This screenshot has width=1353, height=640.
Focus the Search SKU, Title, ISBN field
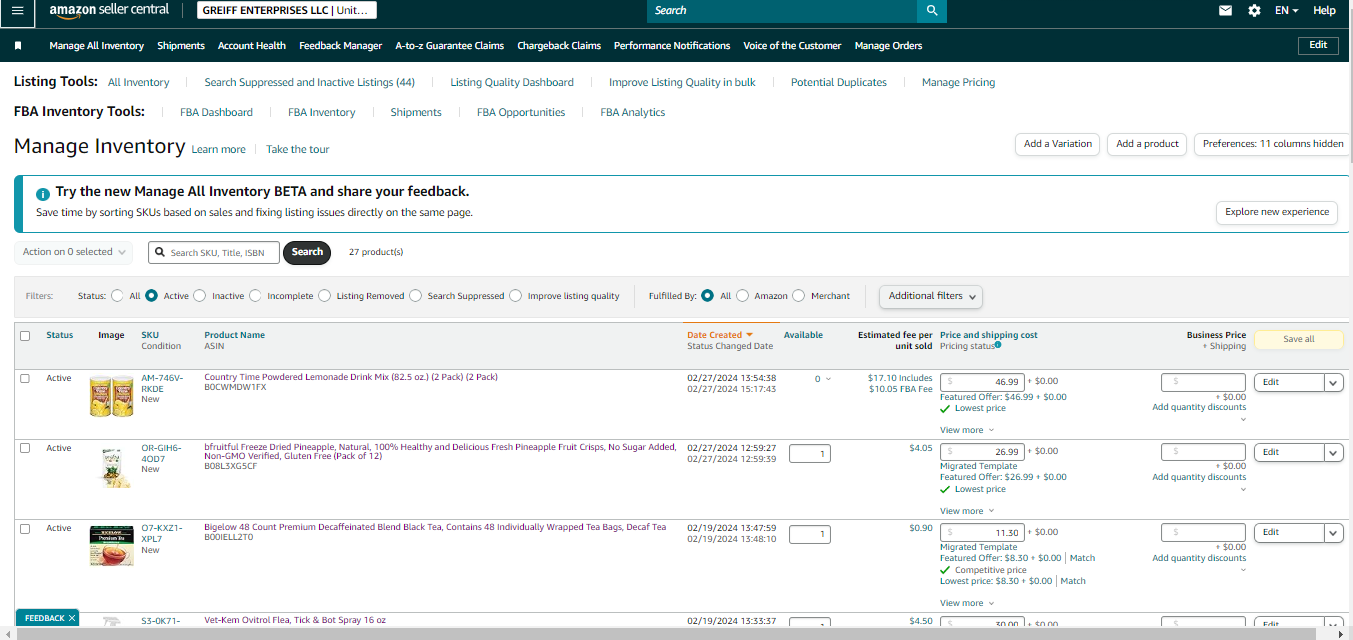pos(214,252)
